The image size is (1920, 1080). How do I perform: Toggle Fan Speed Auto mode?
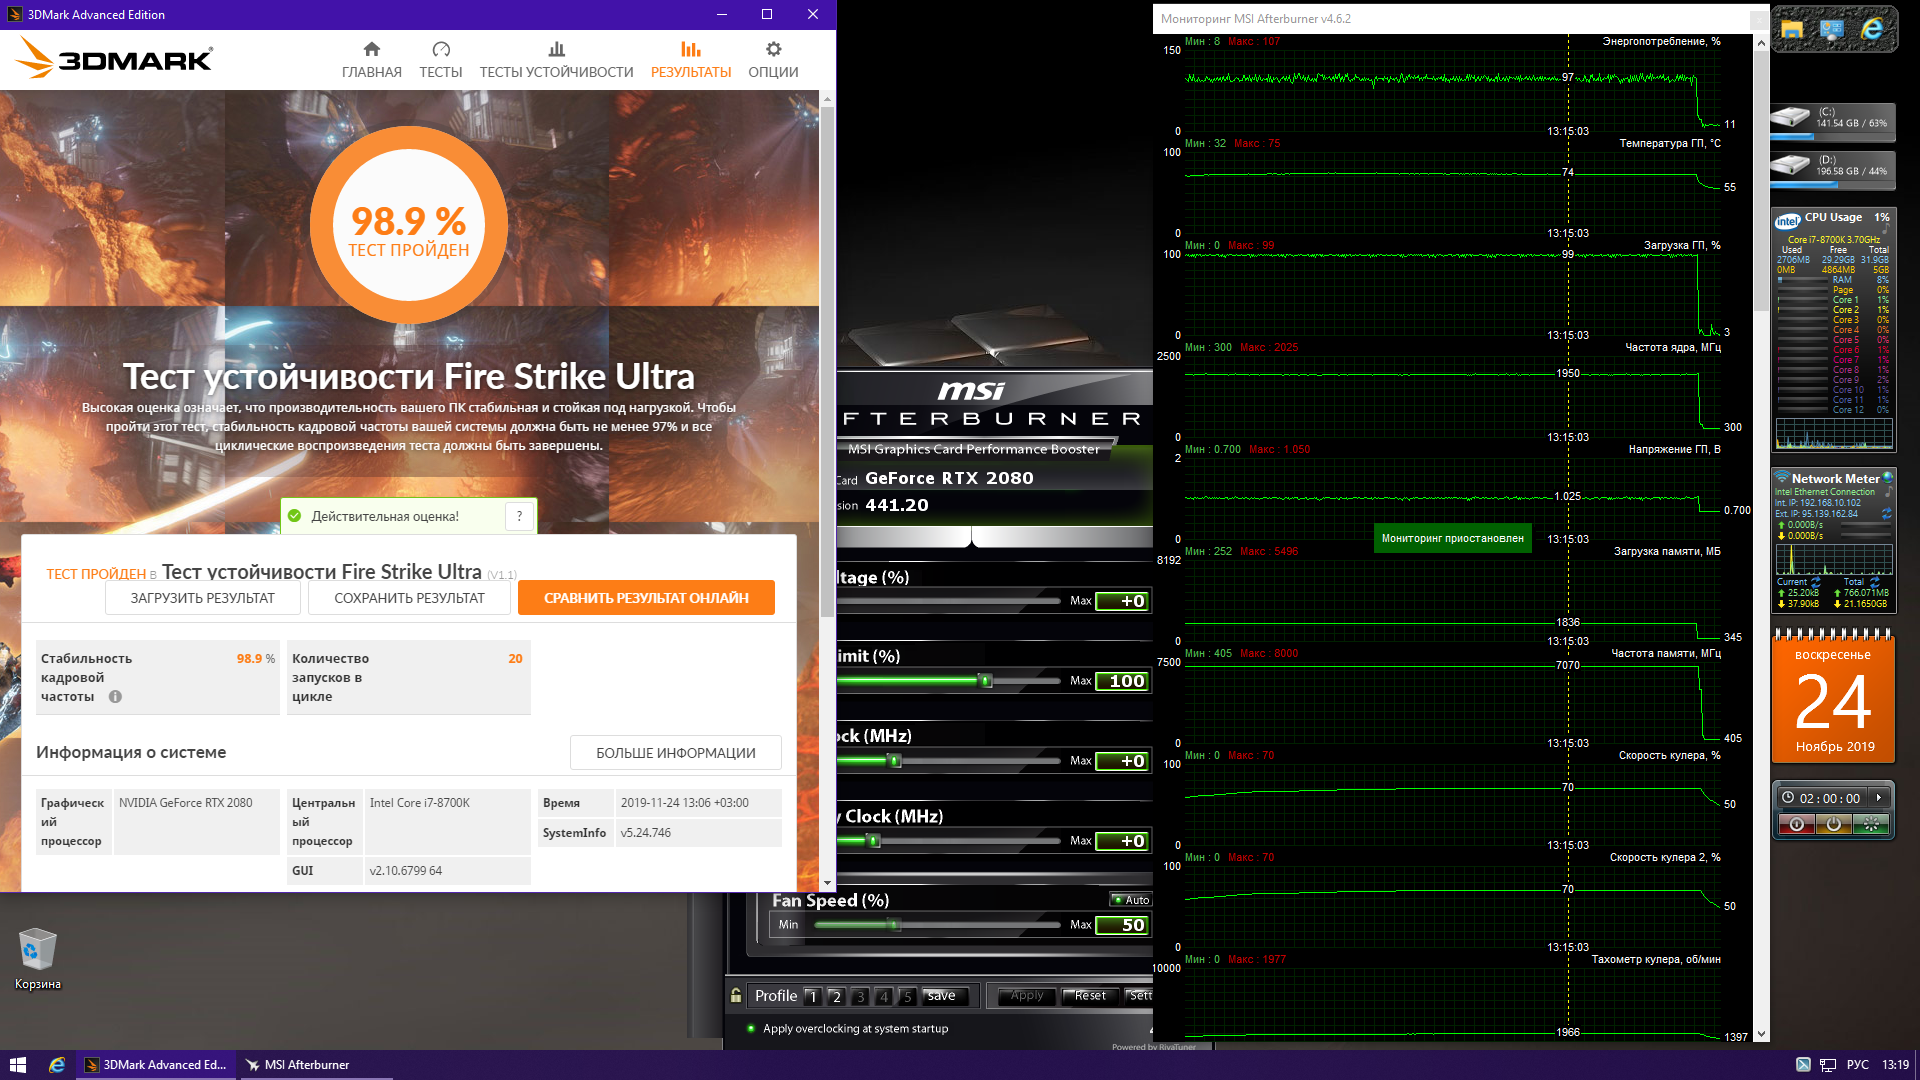click(x=1131, y=900)
